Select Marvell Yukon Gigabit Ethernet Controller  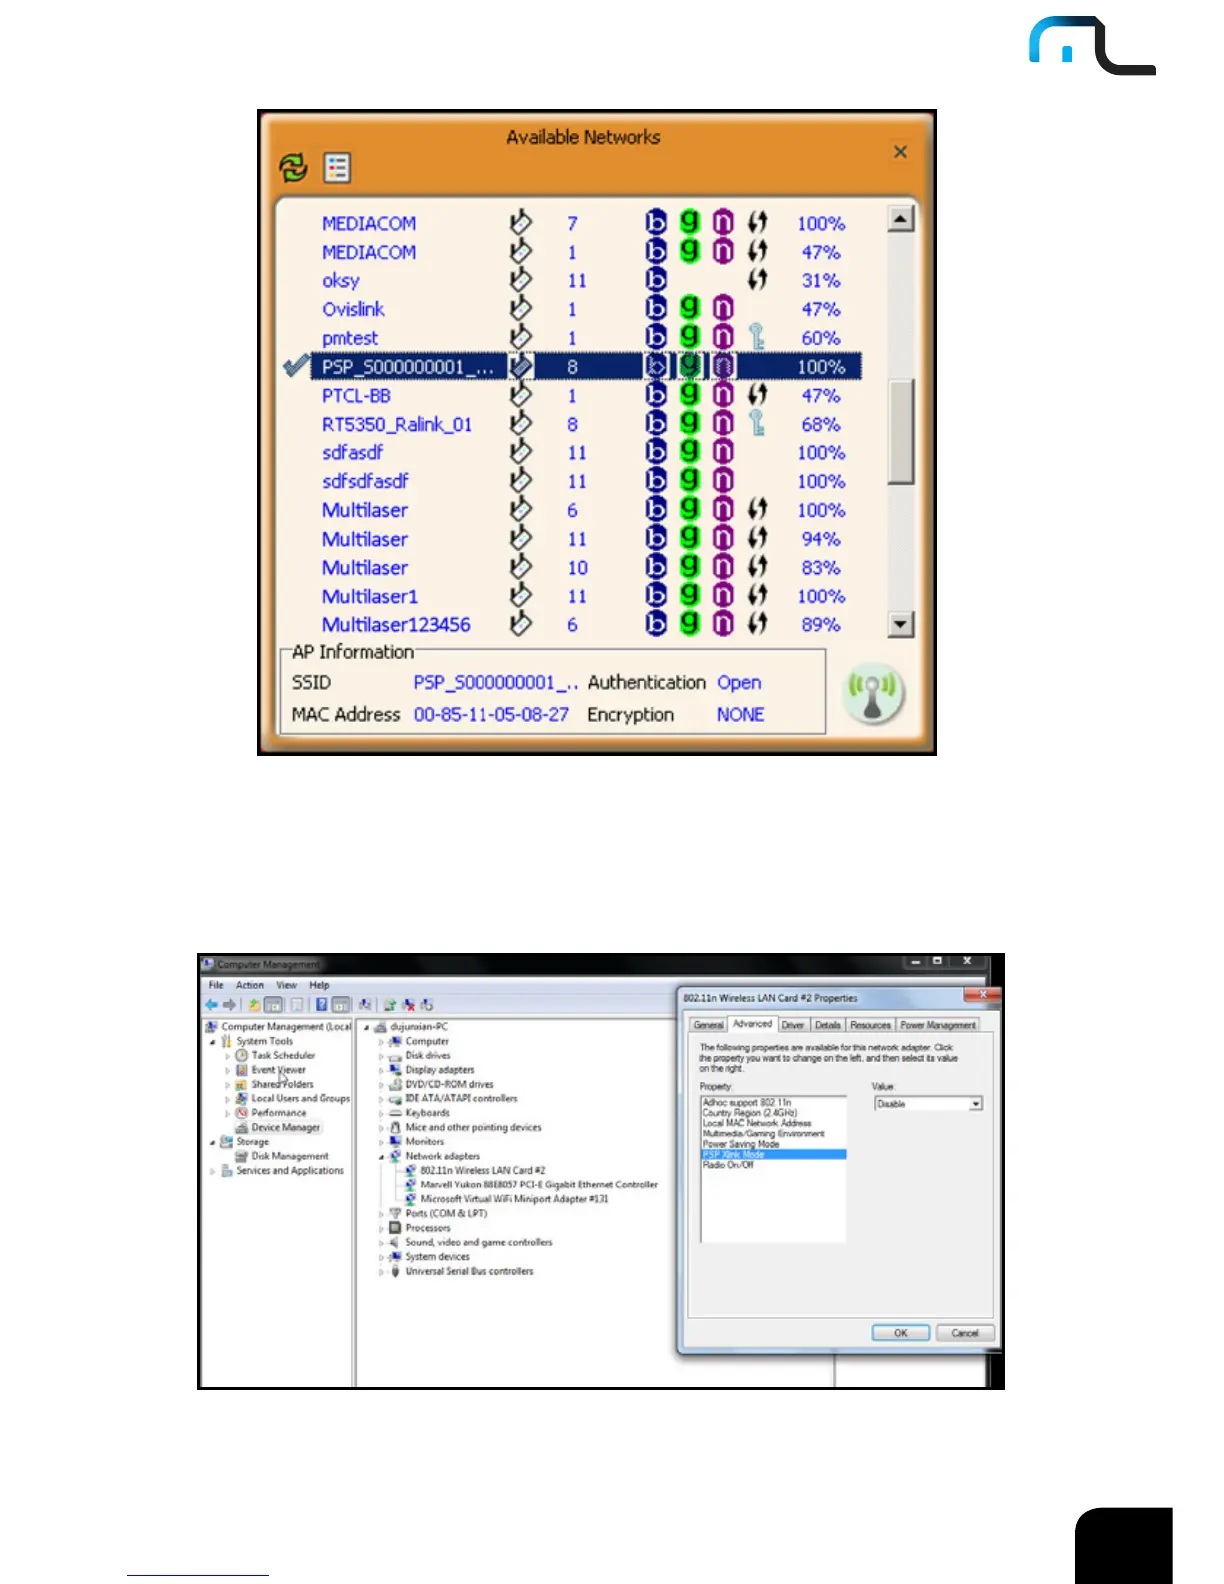click(539, 1184)
